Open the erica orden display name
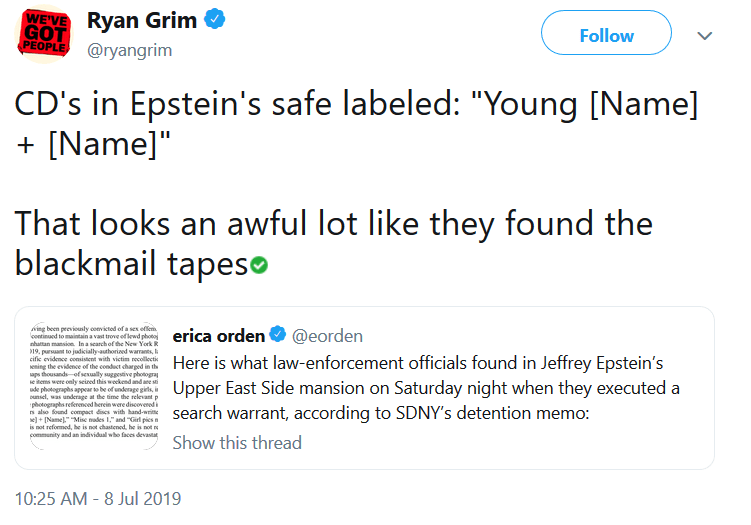Viewport: 751px width, 525px height. coord(218,336)
